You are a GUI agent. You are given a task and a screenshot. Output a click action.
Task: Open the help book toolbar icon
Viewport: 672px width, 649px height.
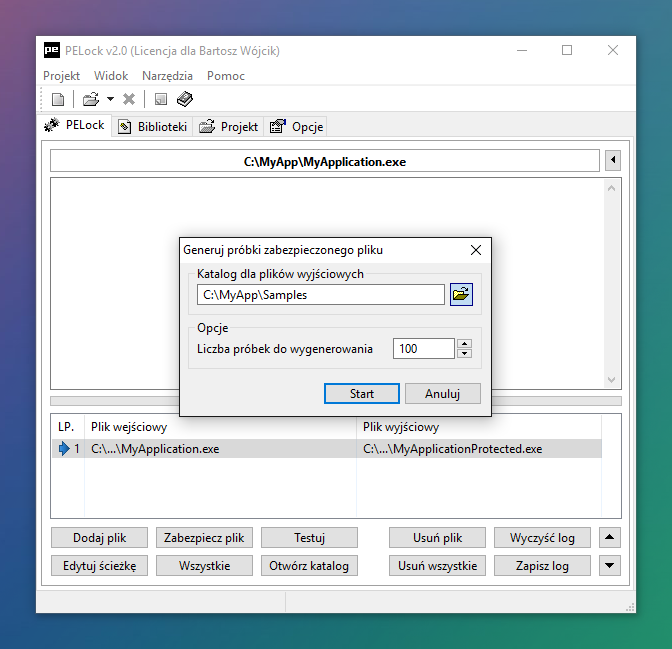pos(184,99)
